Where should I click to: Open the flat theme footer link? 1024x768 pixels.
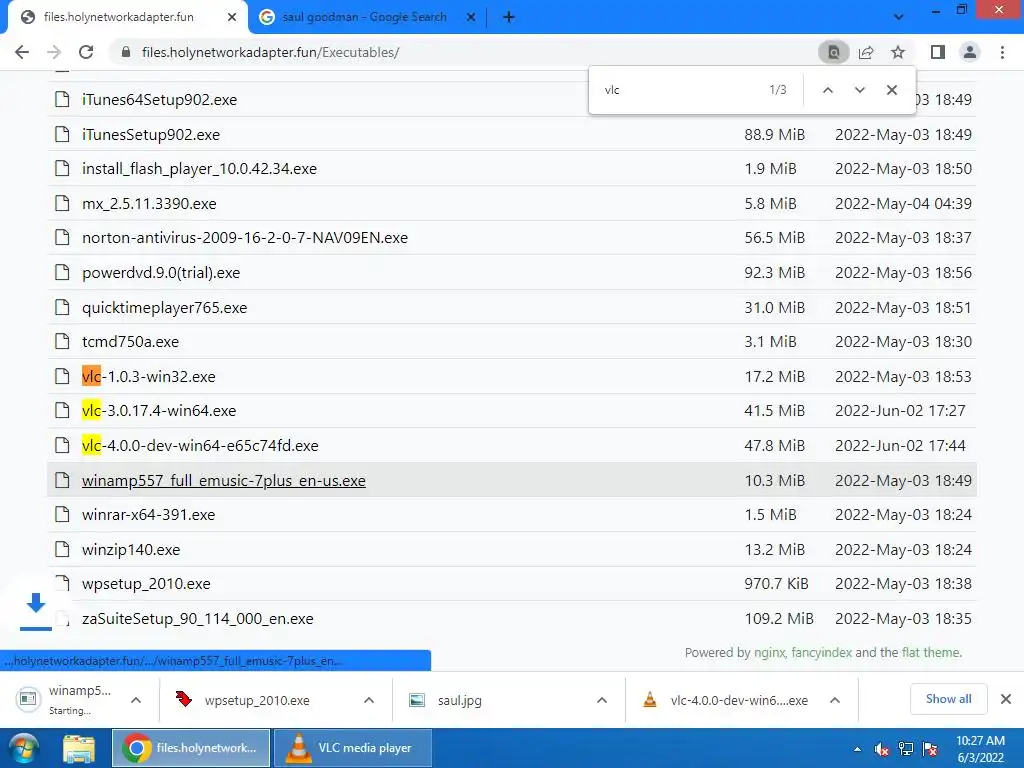(931, 652)
